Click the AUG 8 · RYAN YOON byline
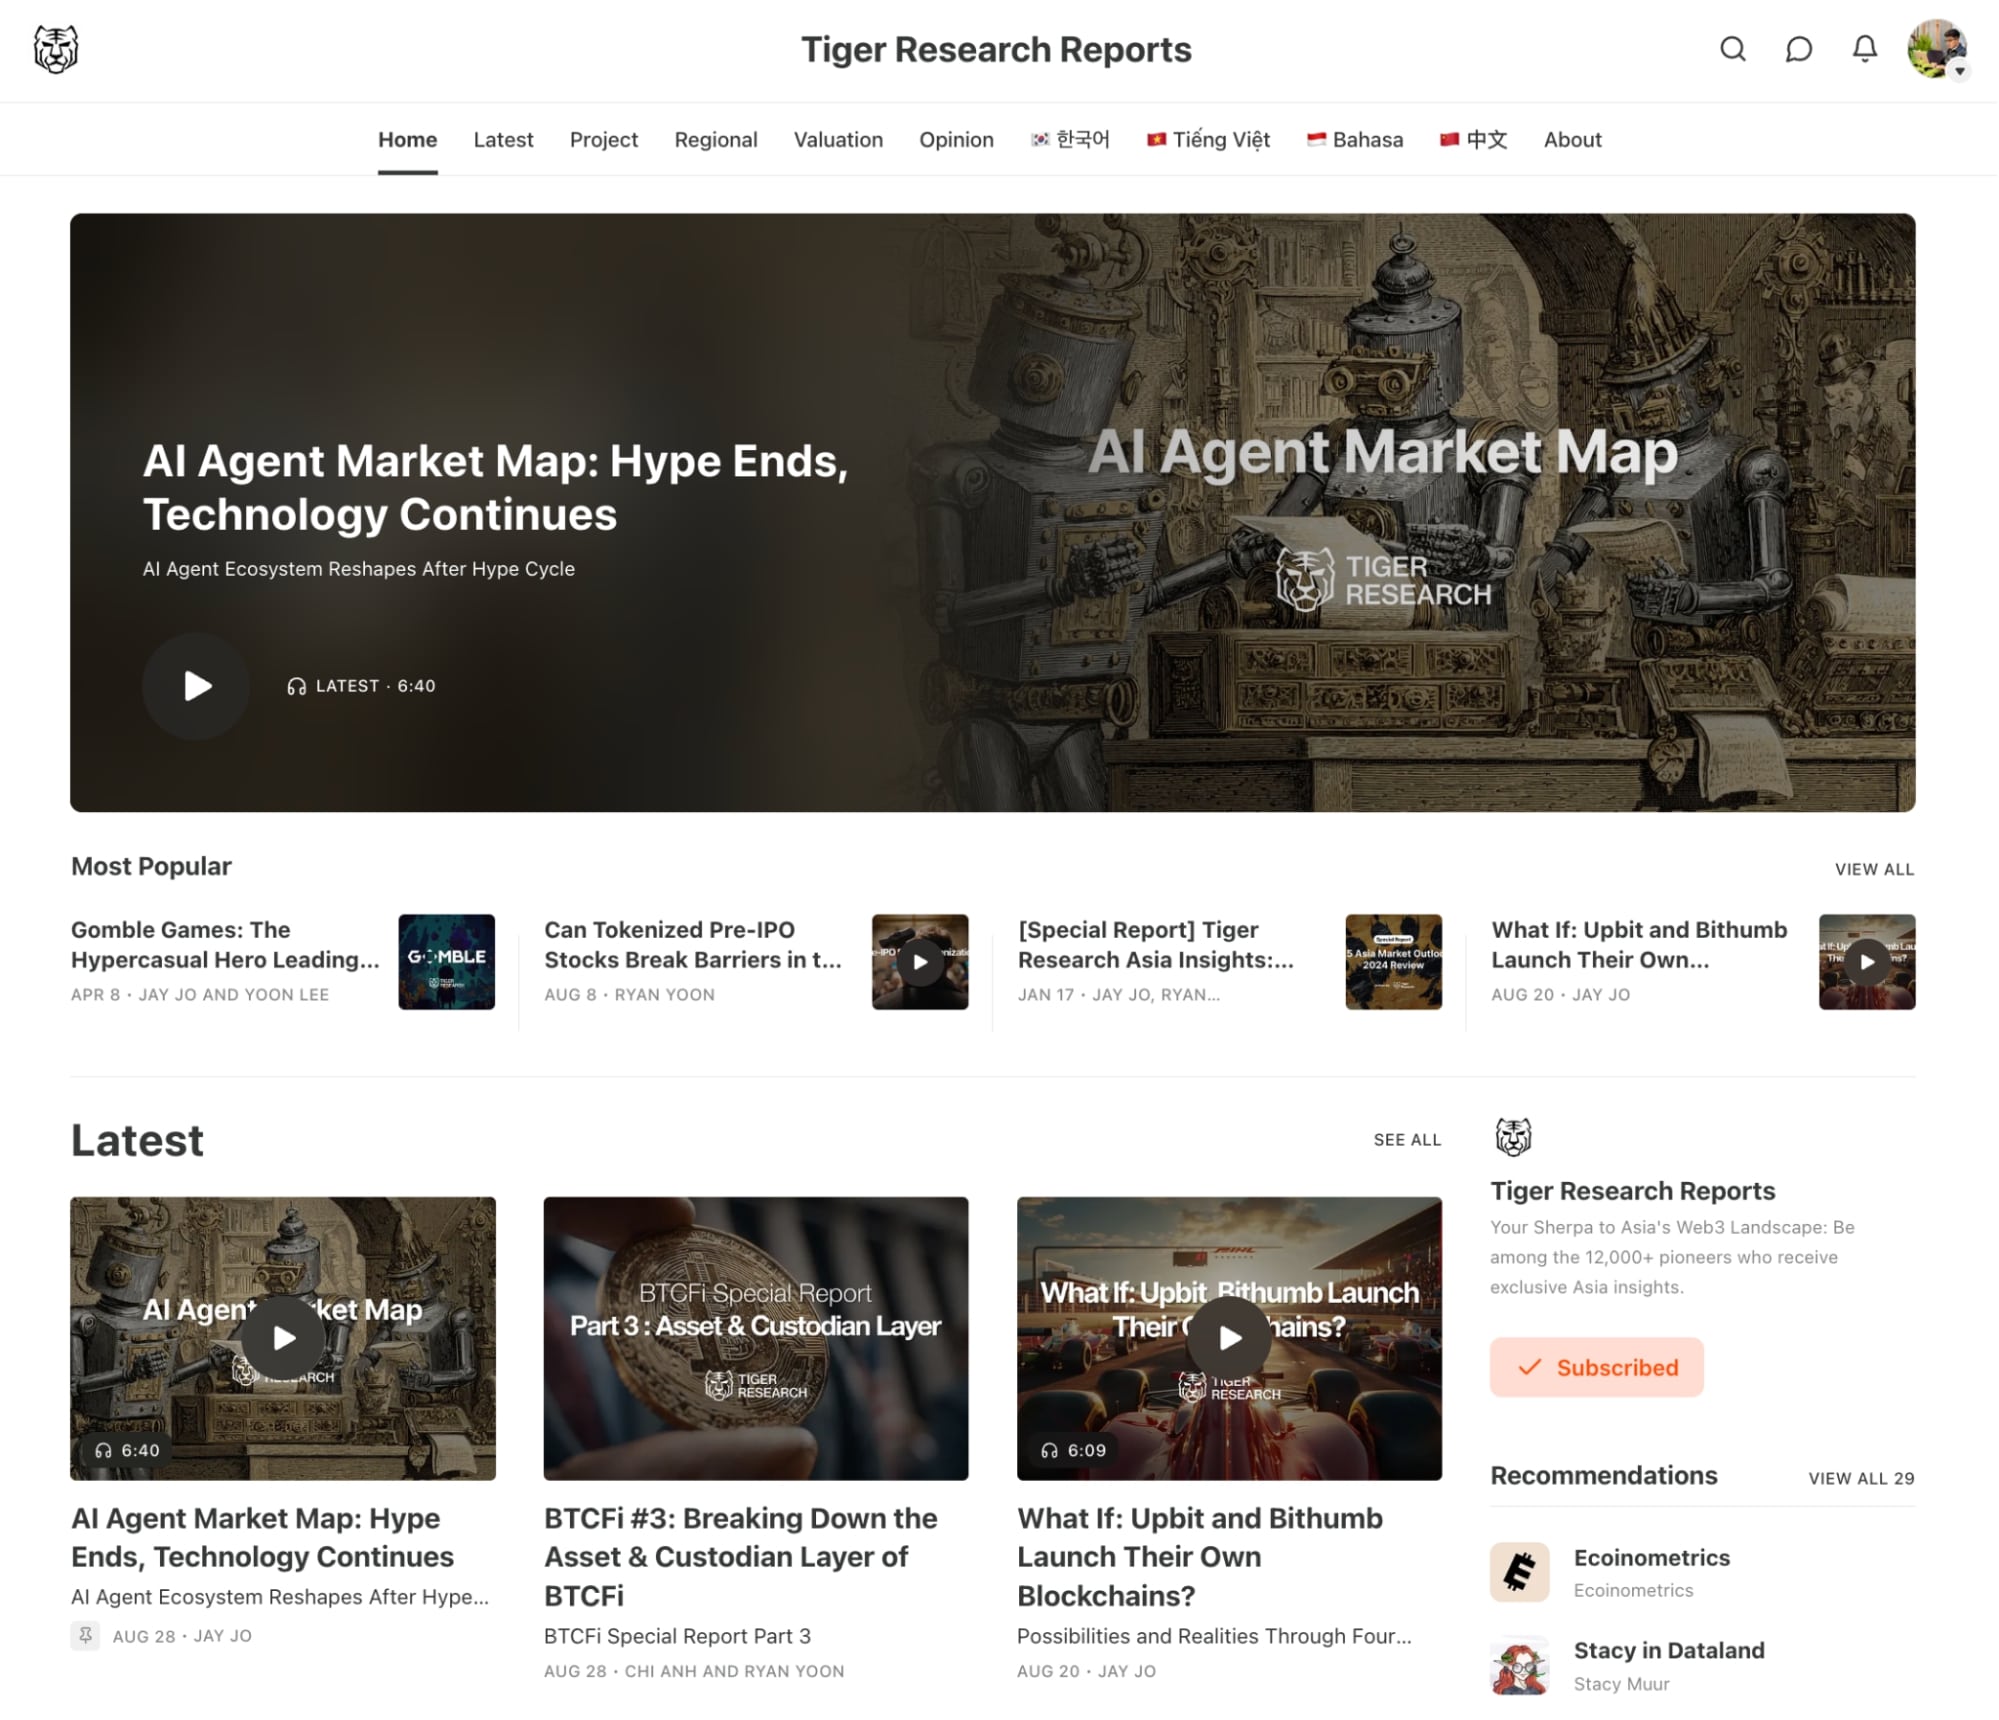The height and width of the screenshot is (1720, 1999). tap(629, 995)
